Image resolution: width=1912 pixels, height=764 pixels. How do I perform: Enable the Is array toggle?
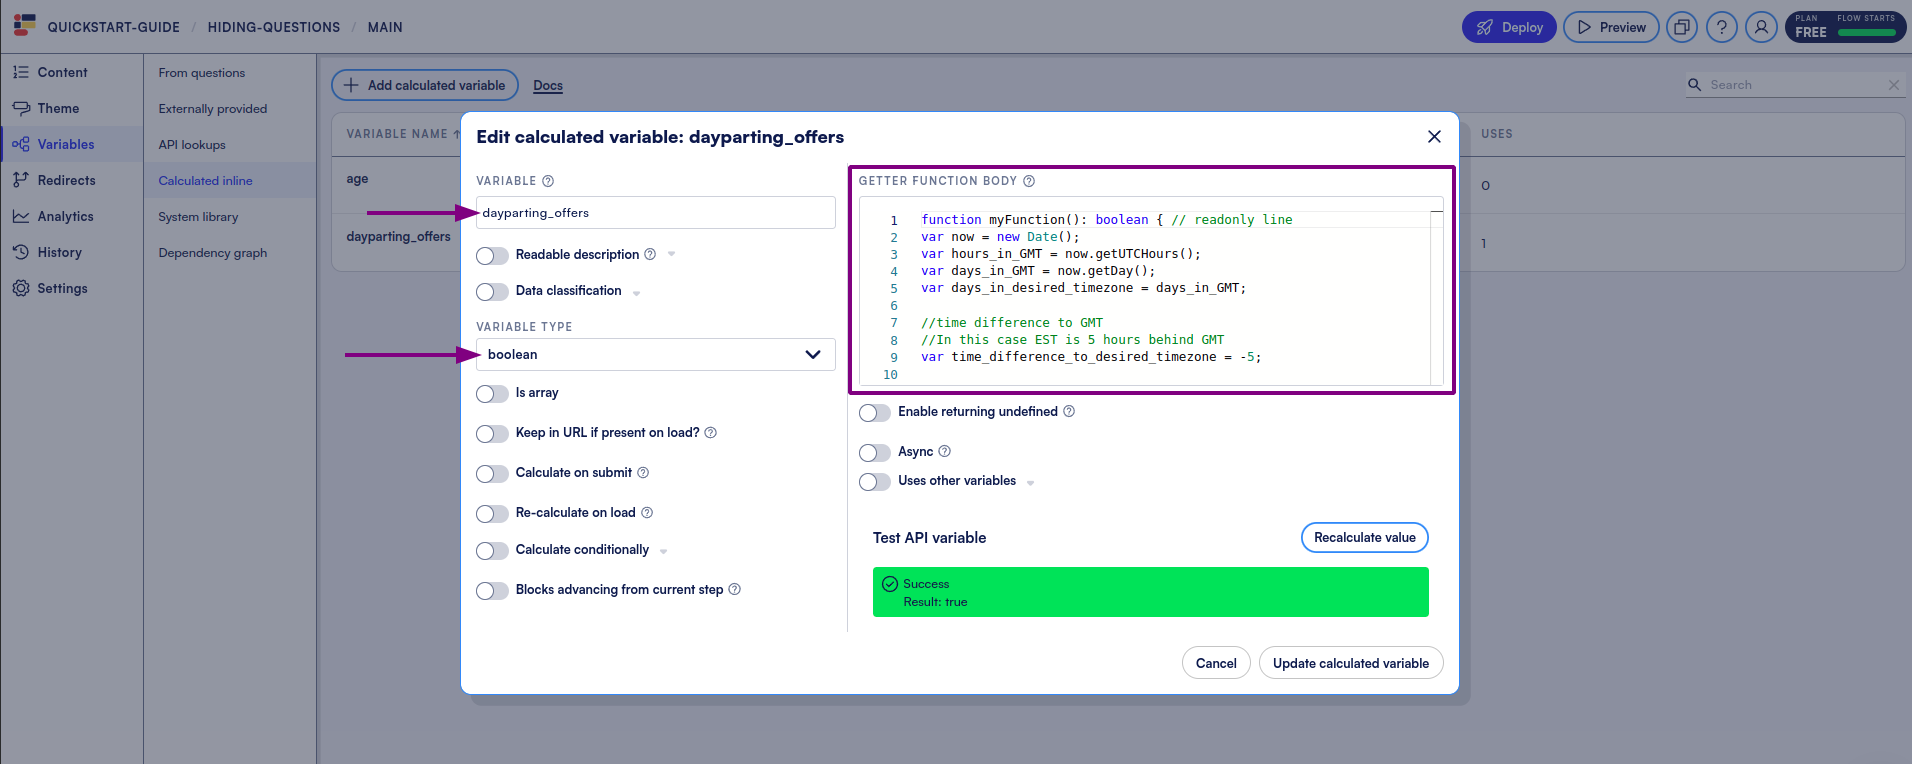(x=492, y=394)
